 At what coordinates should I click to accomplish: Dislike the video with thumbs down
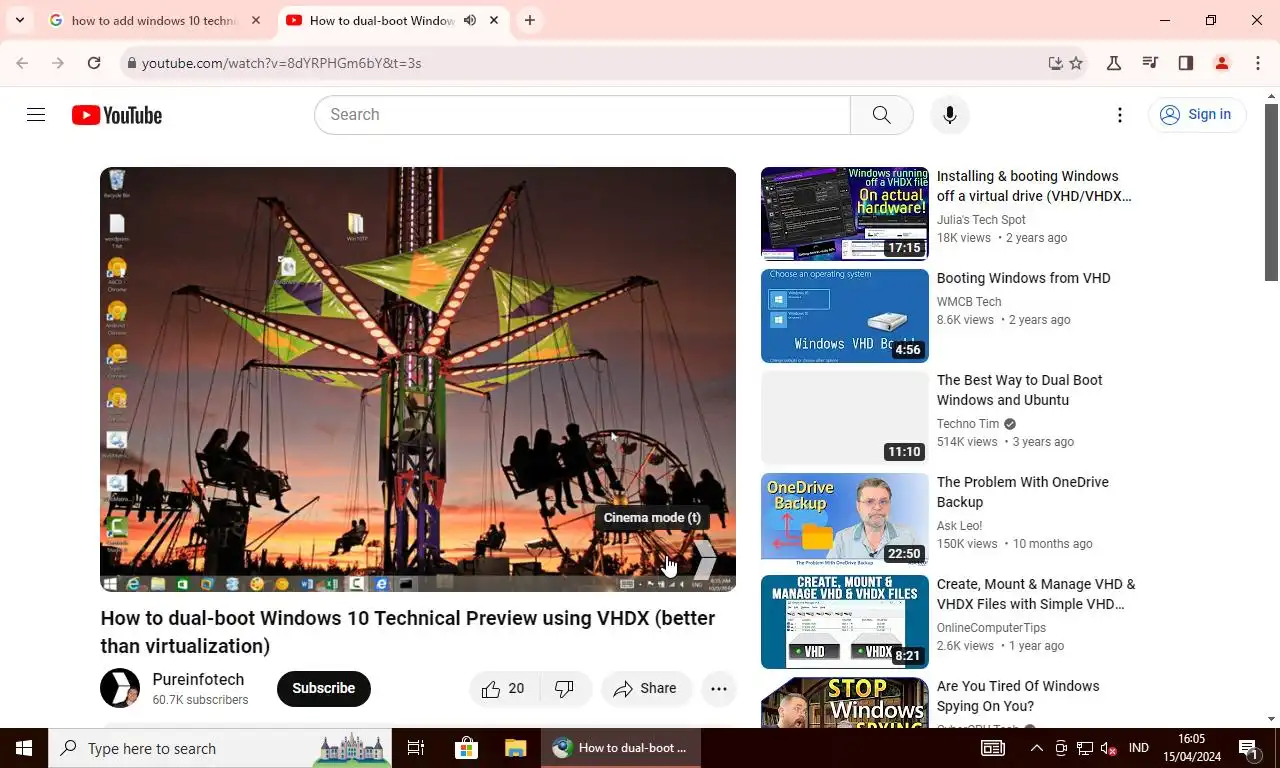(x=565, y=688)
